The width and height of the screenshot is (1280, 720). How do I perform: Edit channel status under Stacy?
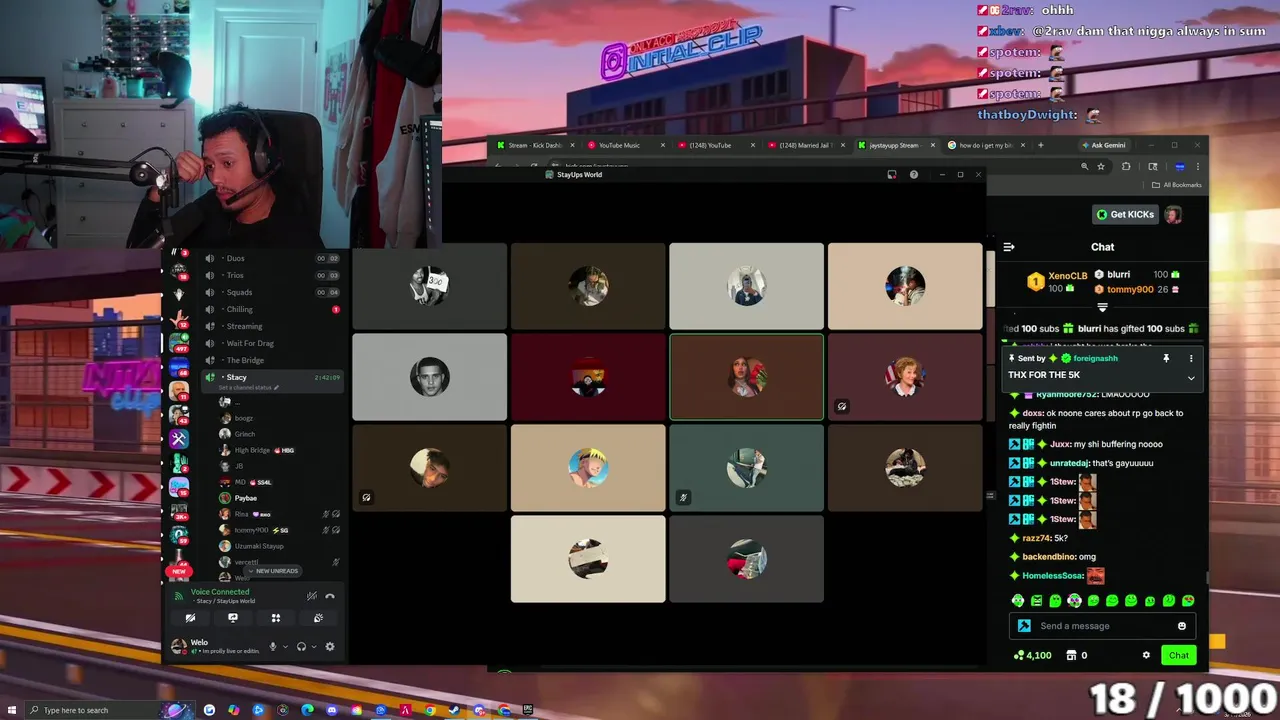pos(249,387)
